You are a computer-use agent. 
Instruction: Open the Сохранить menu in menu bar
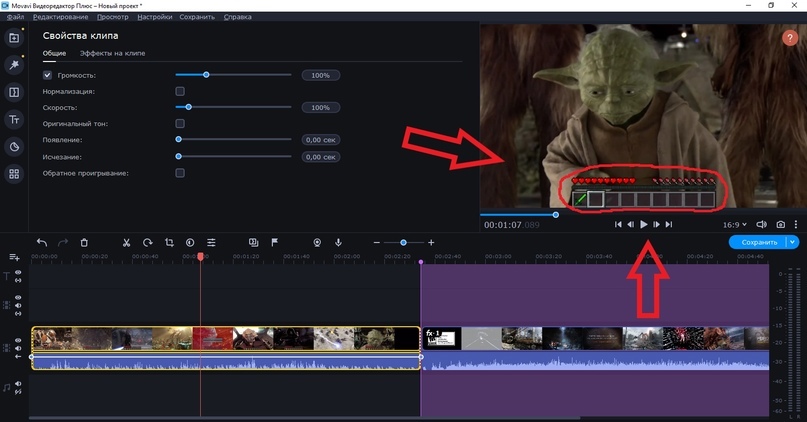tap(197, 17)
